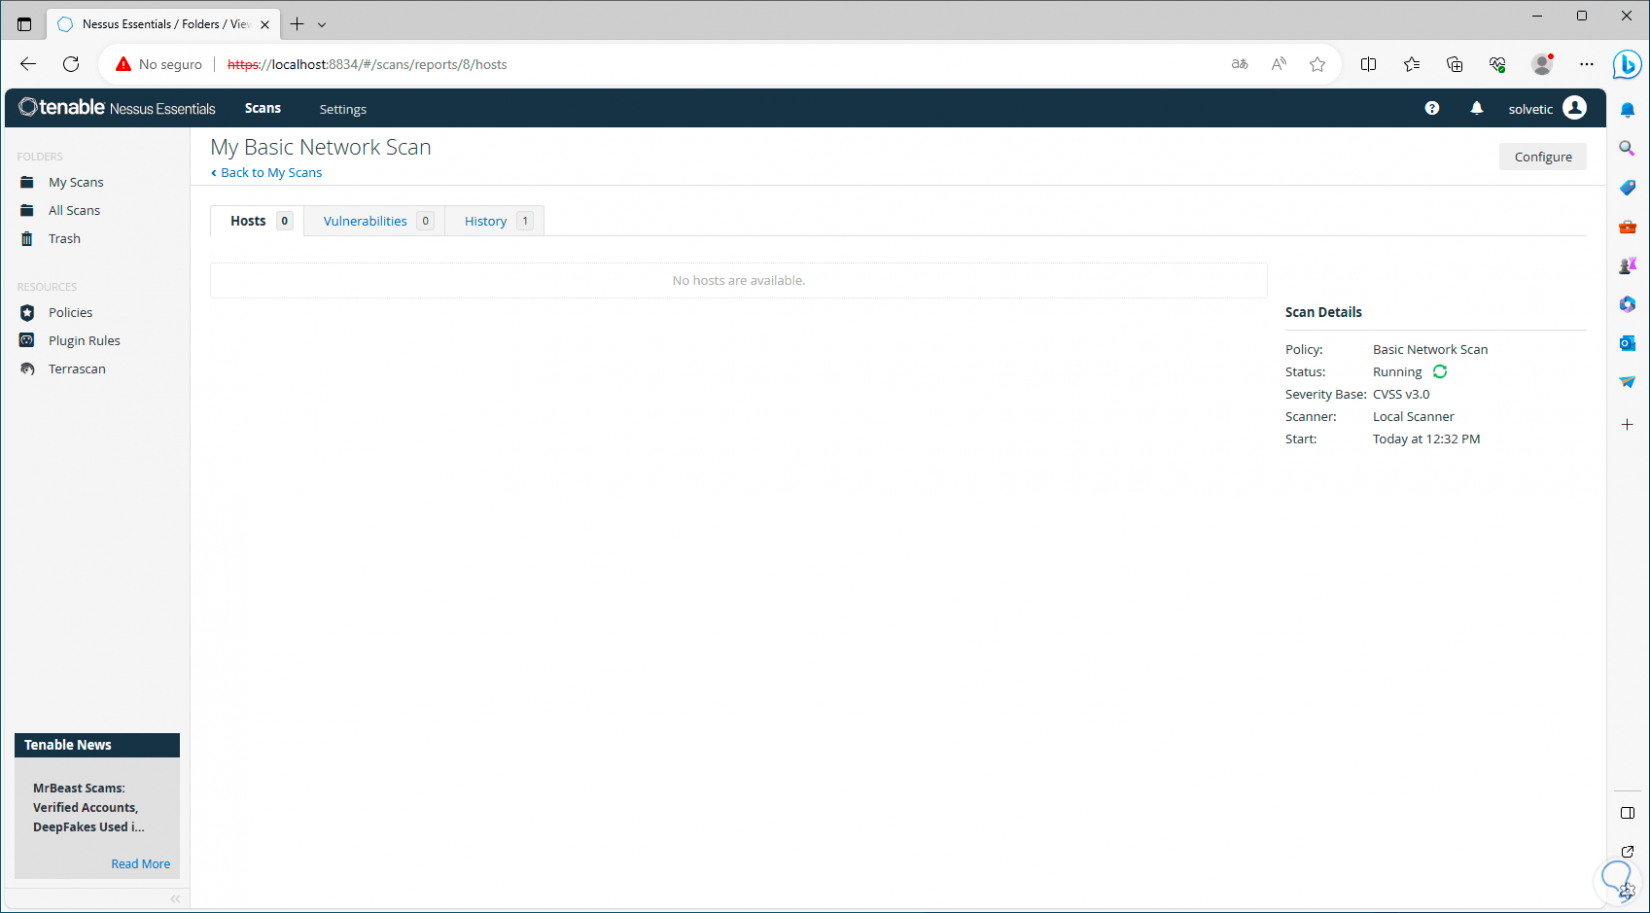Click the 'No hosts are available.' message
This screenshot has width=1650, height=913.
point(739,280)
